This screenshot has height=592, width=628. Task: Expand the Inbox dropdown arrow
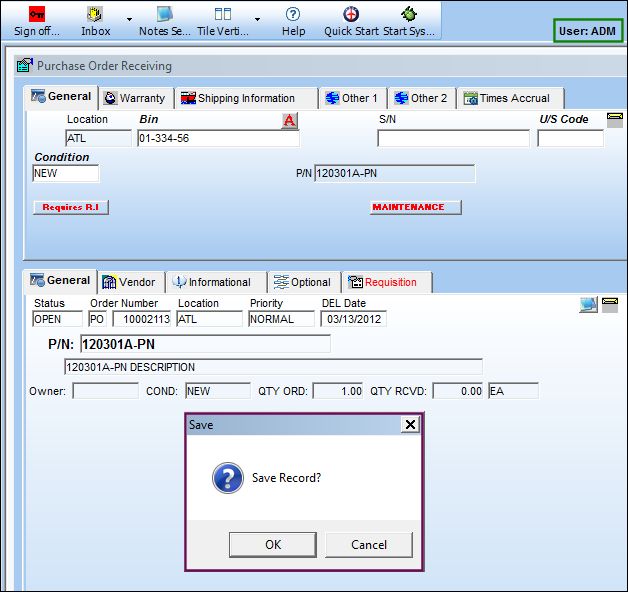click(129, 19)
